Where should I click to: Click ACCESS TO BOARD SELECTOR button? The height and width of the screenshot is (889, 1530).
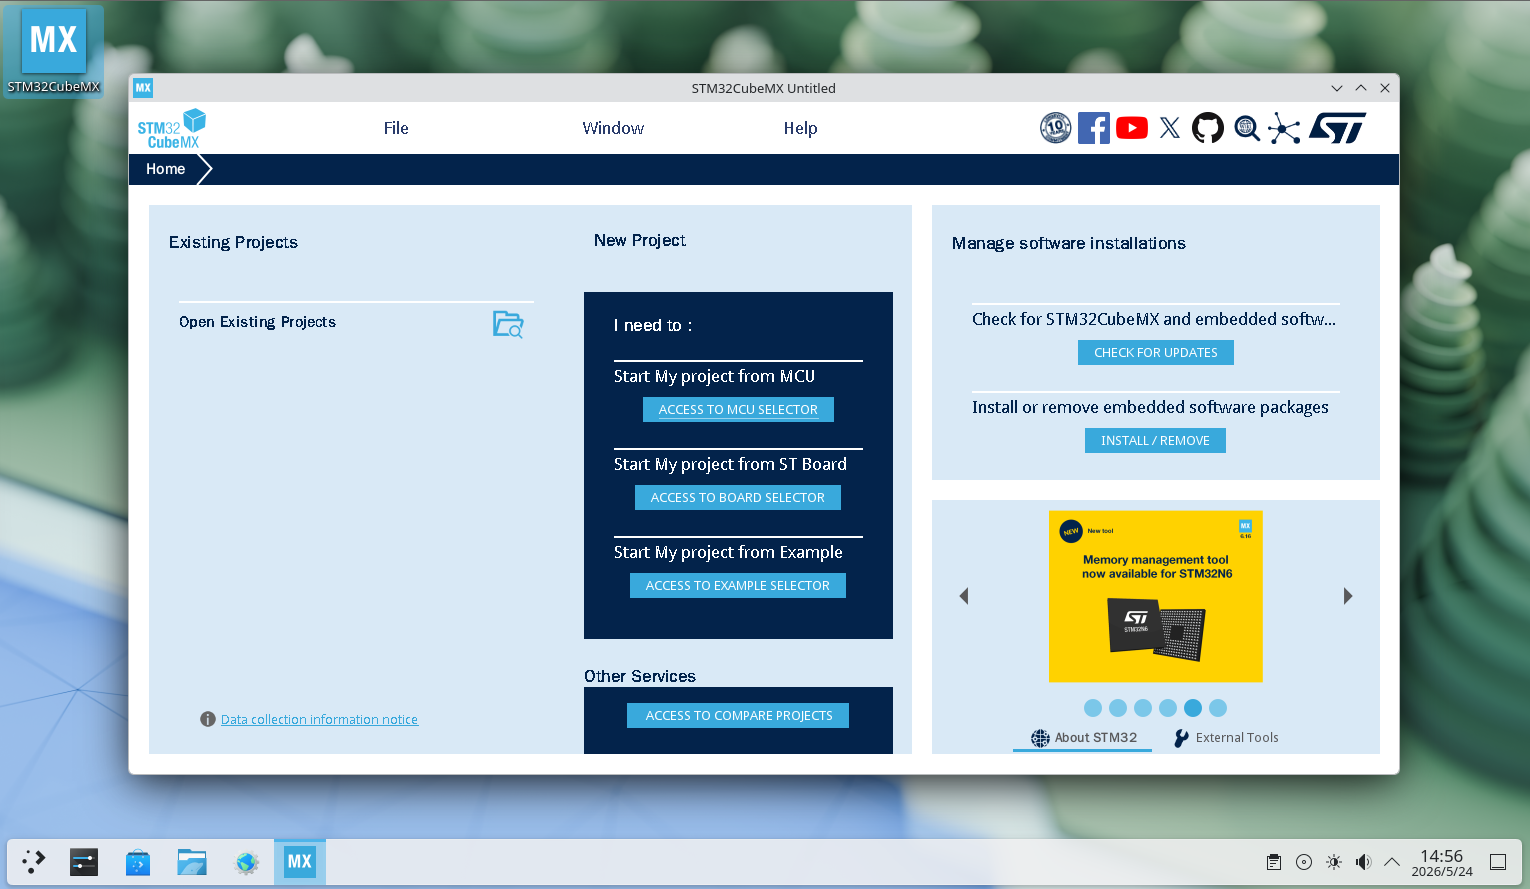[x=738, y=498]
